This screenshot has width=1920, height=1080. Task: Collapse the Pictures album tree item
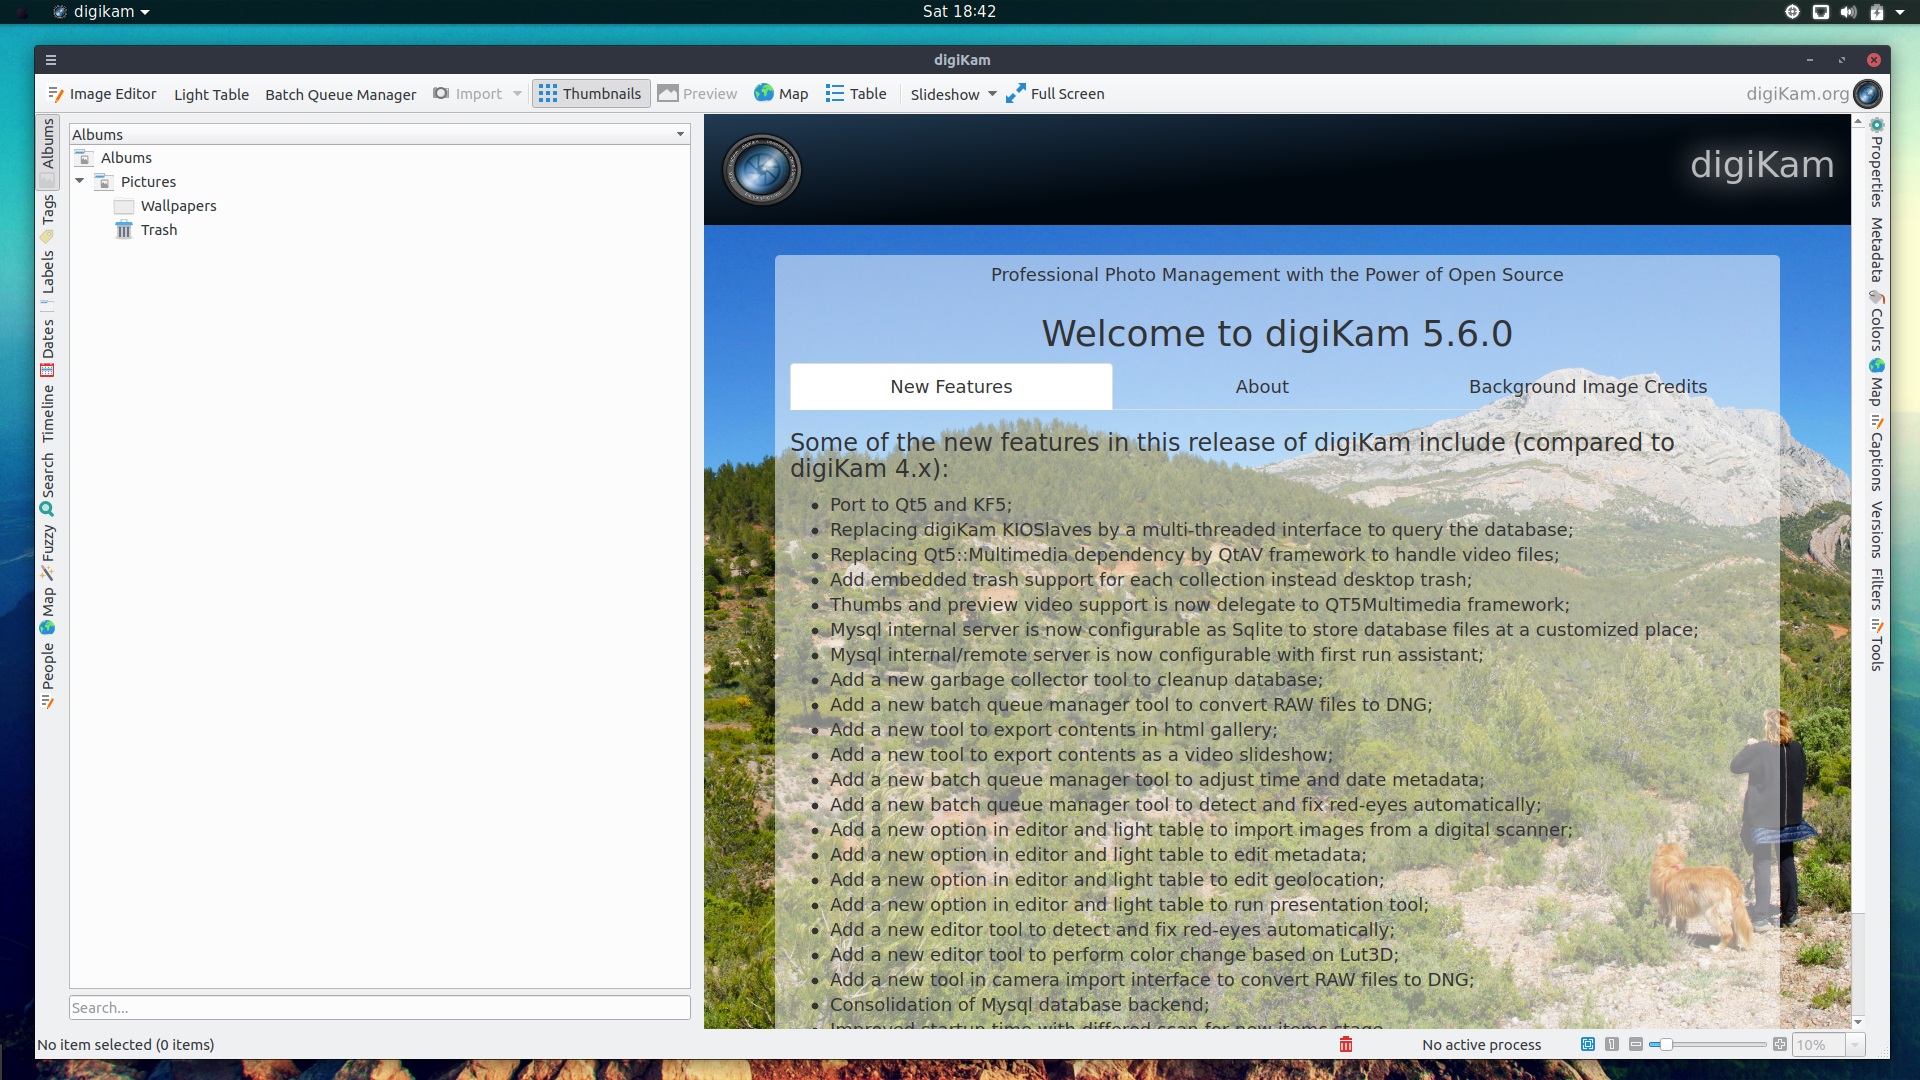point(80,181)
